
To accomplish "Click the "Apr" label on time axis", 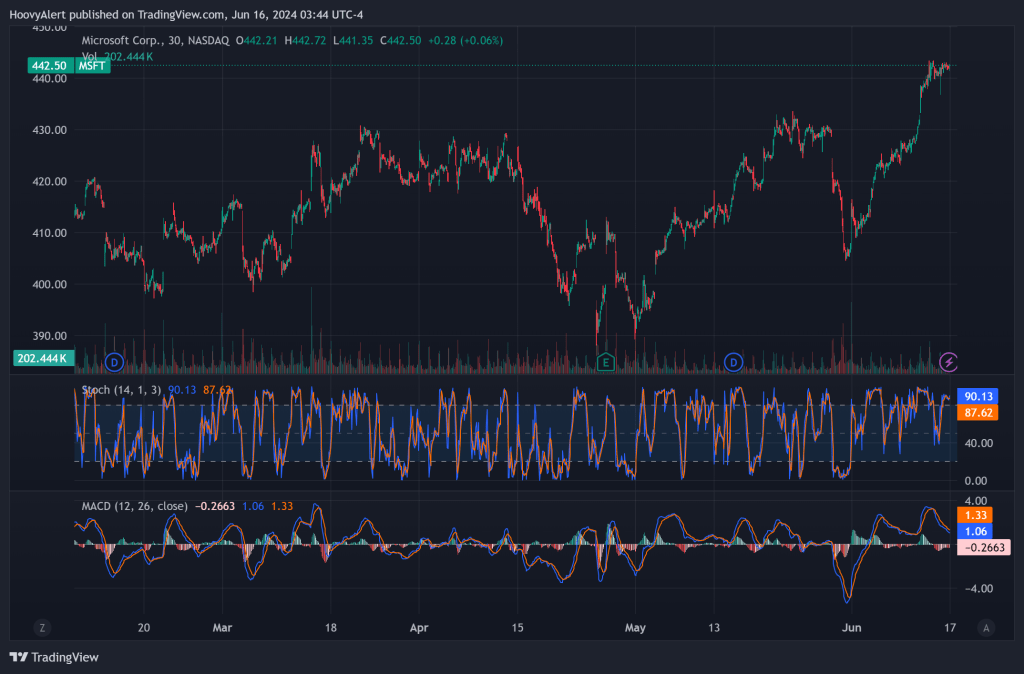I will coord(419,628).
